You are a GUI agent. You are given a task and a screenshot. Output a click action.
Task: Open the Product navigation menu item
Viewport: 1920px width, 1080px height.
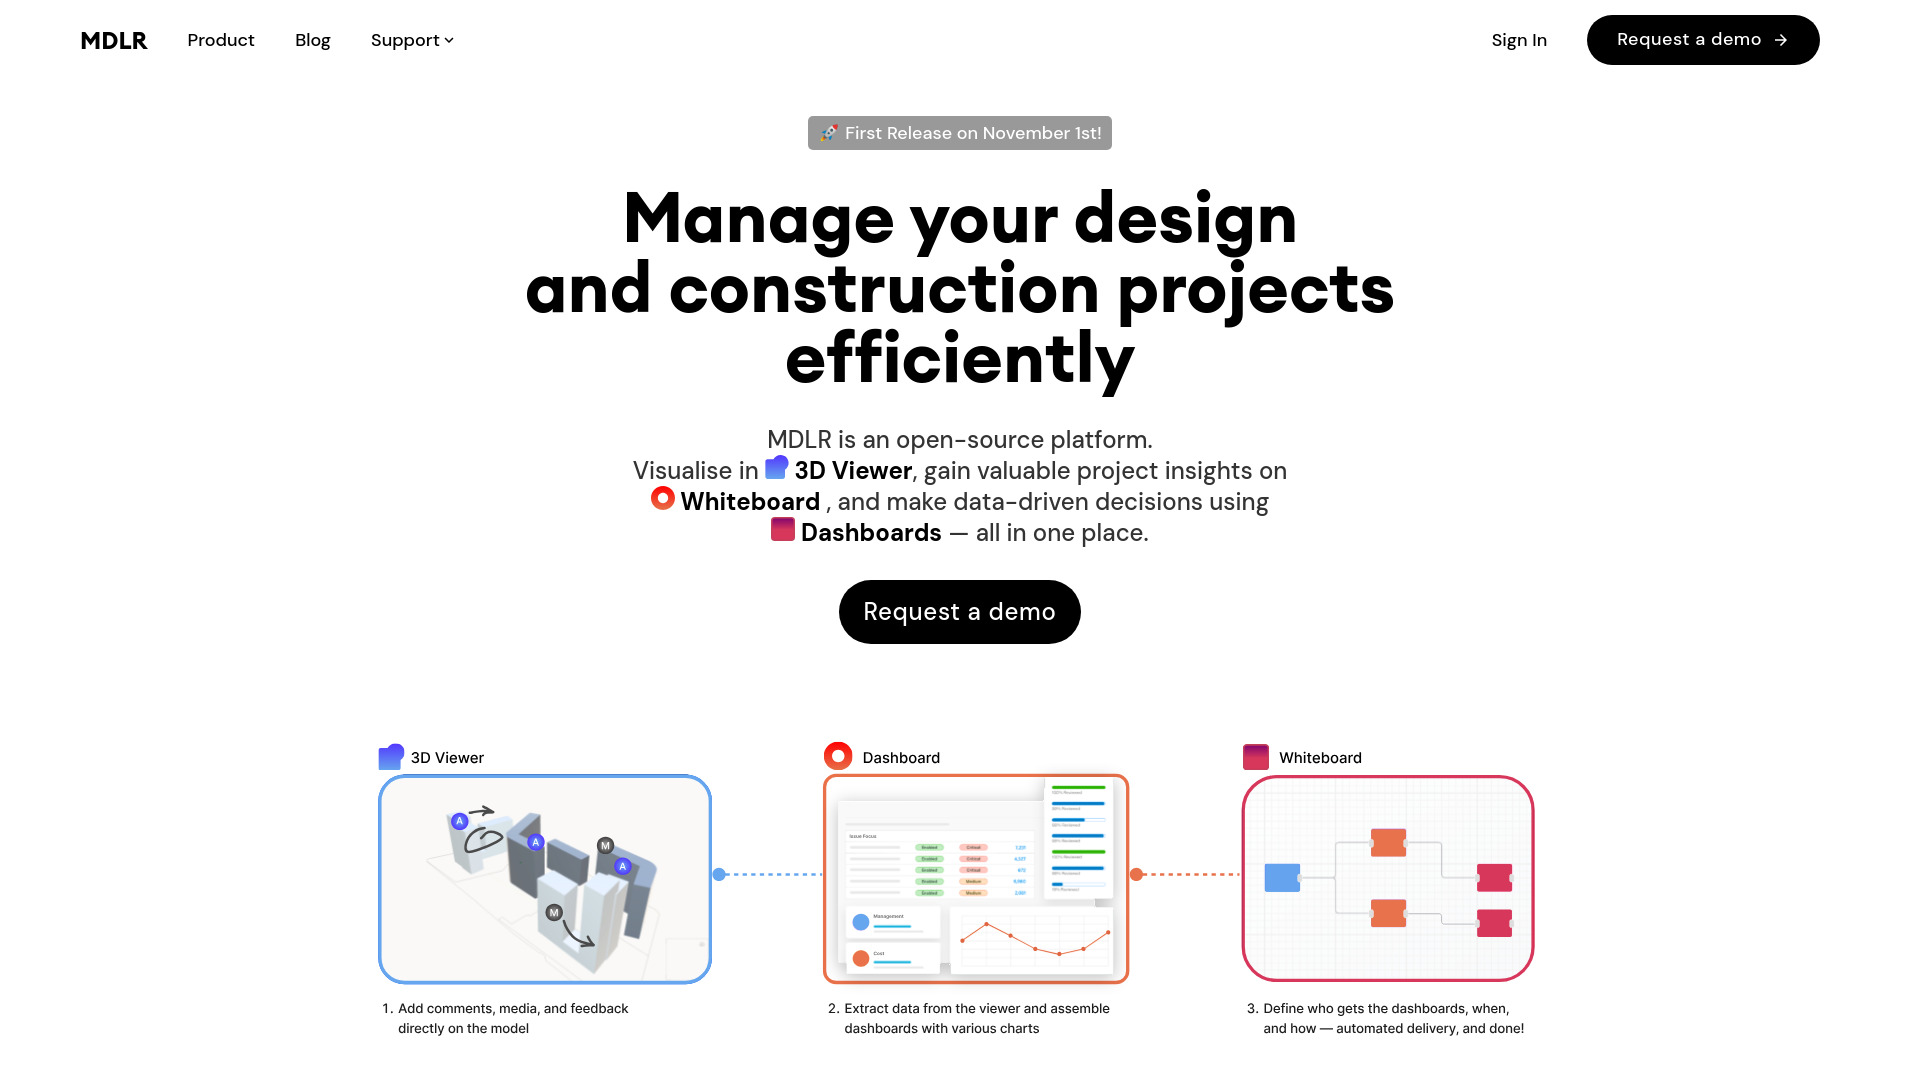(x=220, y=40)
